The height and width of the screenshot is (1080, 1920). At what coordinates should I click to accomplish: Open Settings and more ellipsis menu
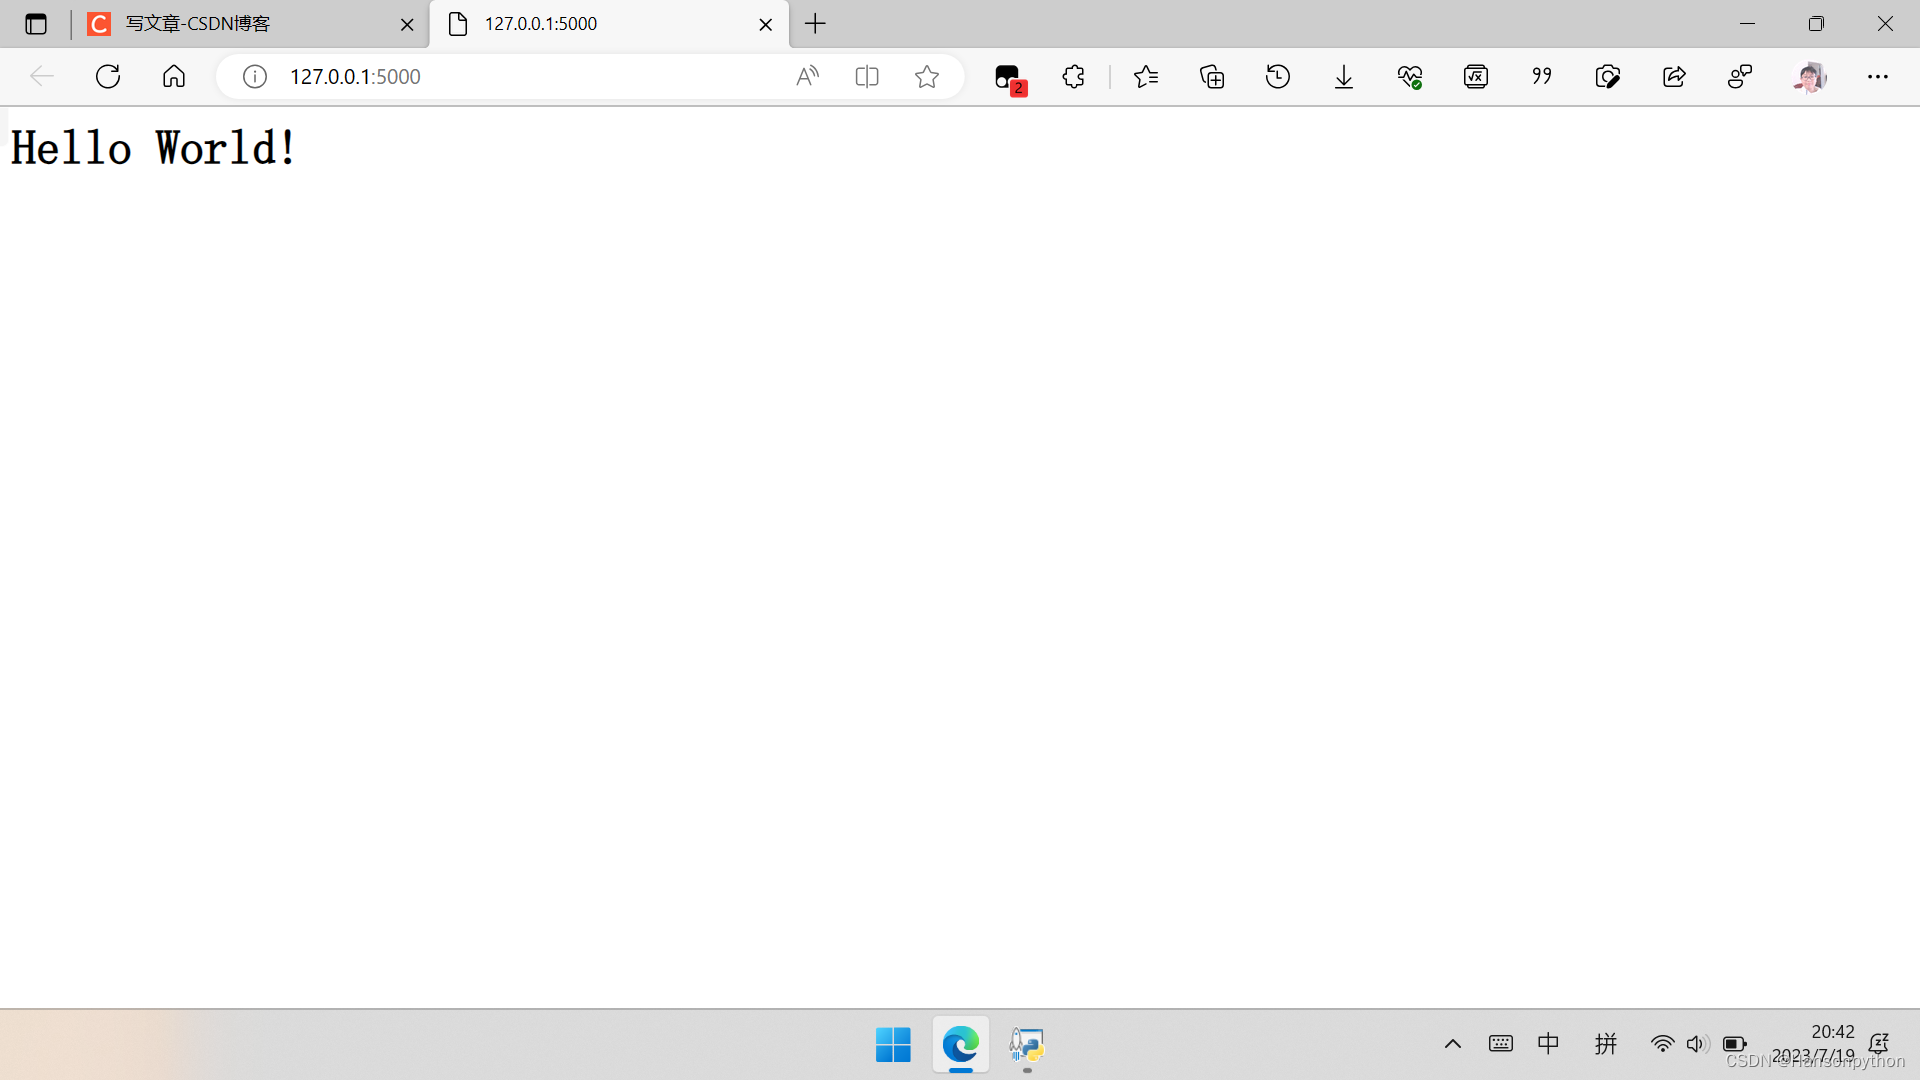click(x=1878, y=77)
